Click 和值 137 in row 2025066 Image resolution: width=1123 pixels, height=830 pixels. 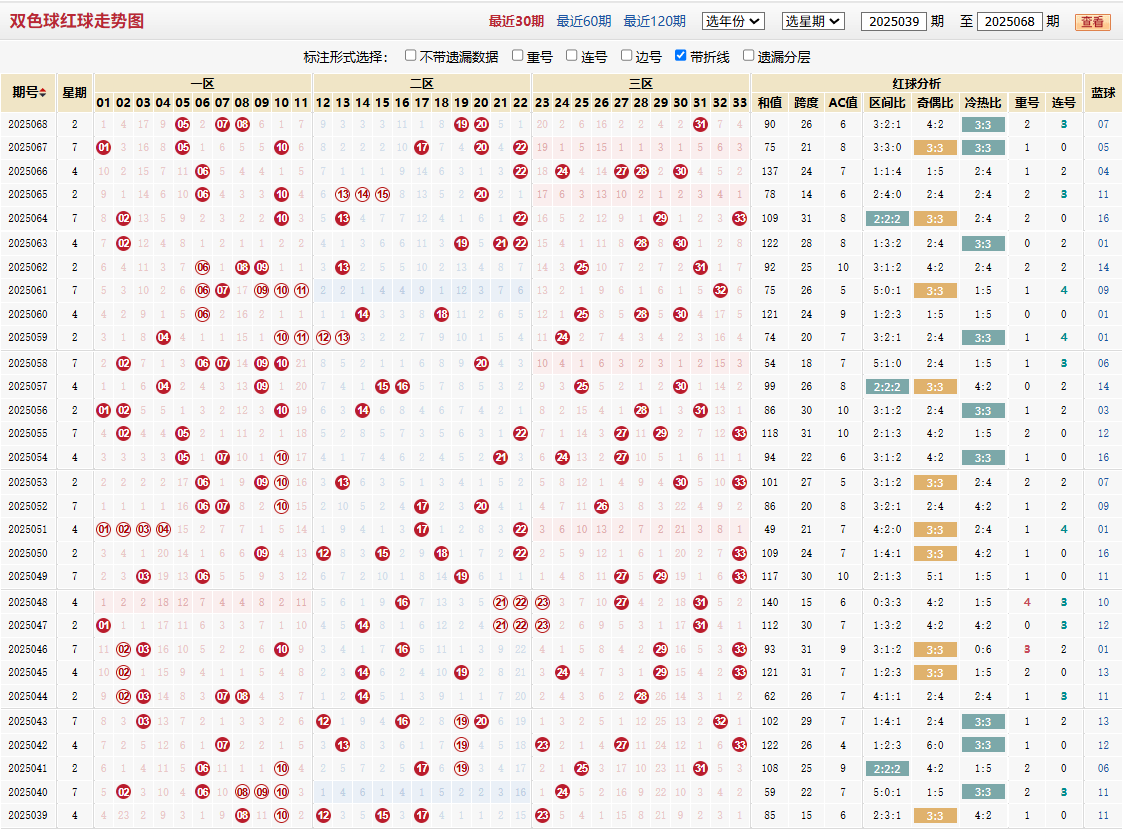[770, 172]
